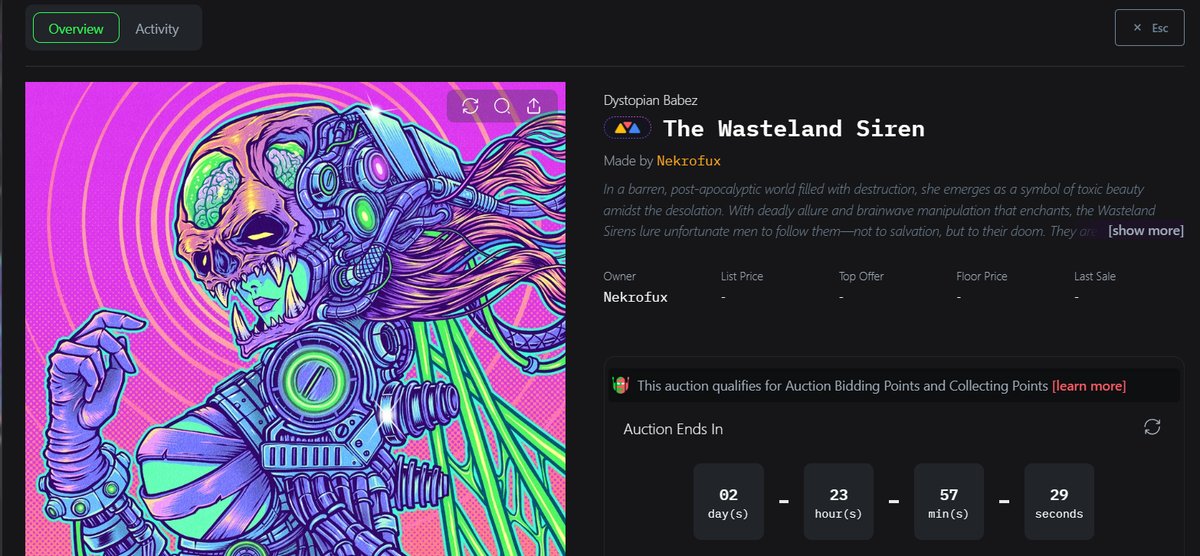Image resolution: width=1200 pixels, height=556 pixels.
Task: Expand the description with show more
Action: (x=1145, y=230)
